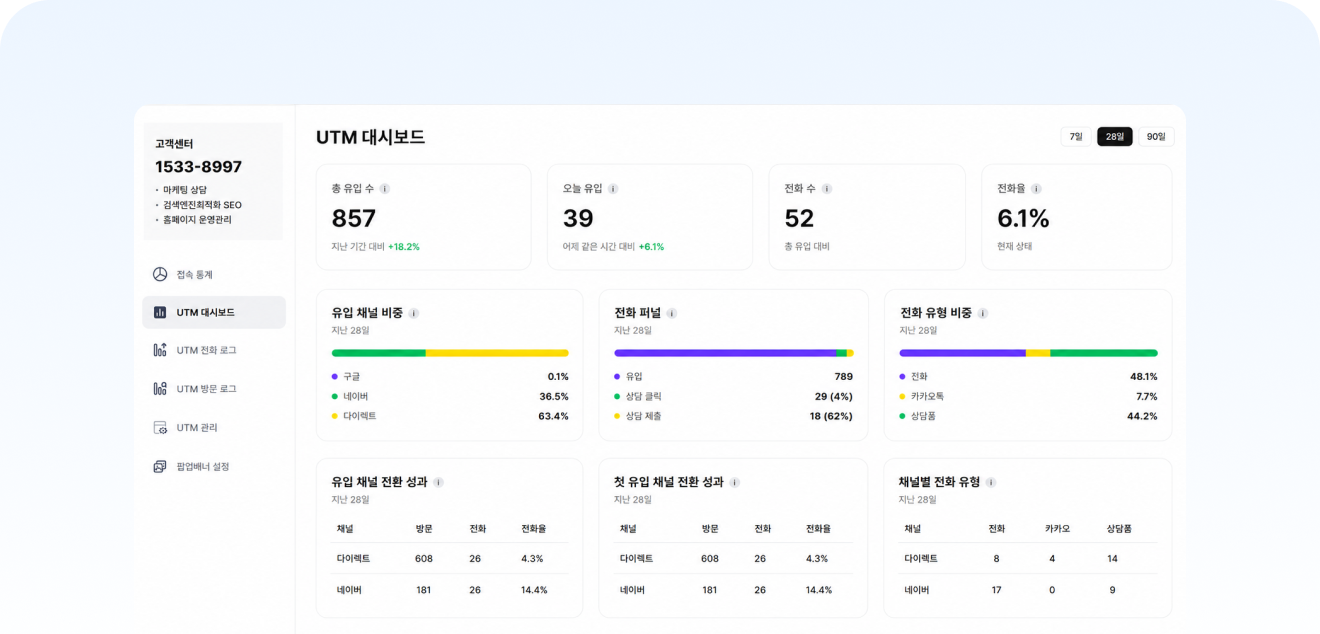Click the purple dot beside 구글
Screen dimensions: 1320x634
tap(335, 377)
